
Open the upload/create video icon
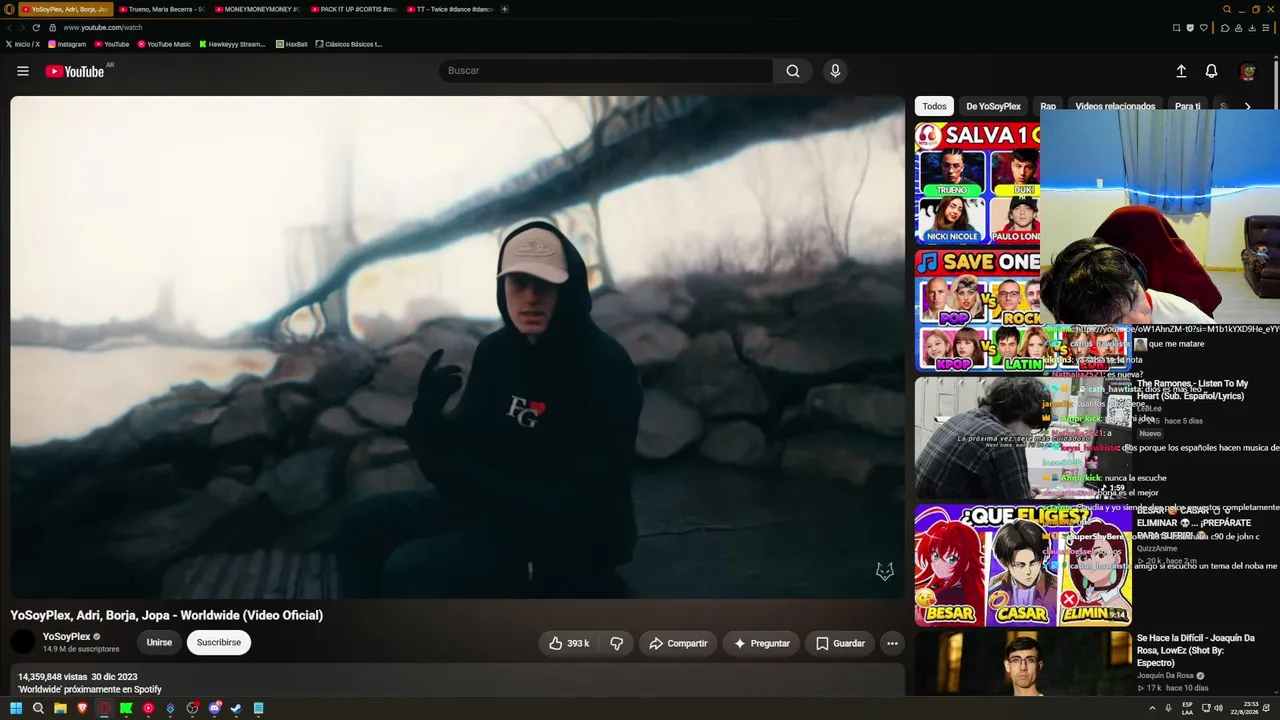click(1181, 71)
